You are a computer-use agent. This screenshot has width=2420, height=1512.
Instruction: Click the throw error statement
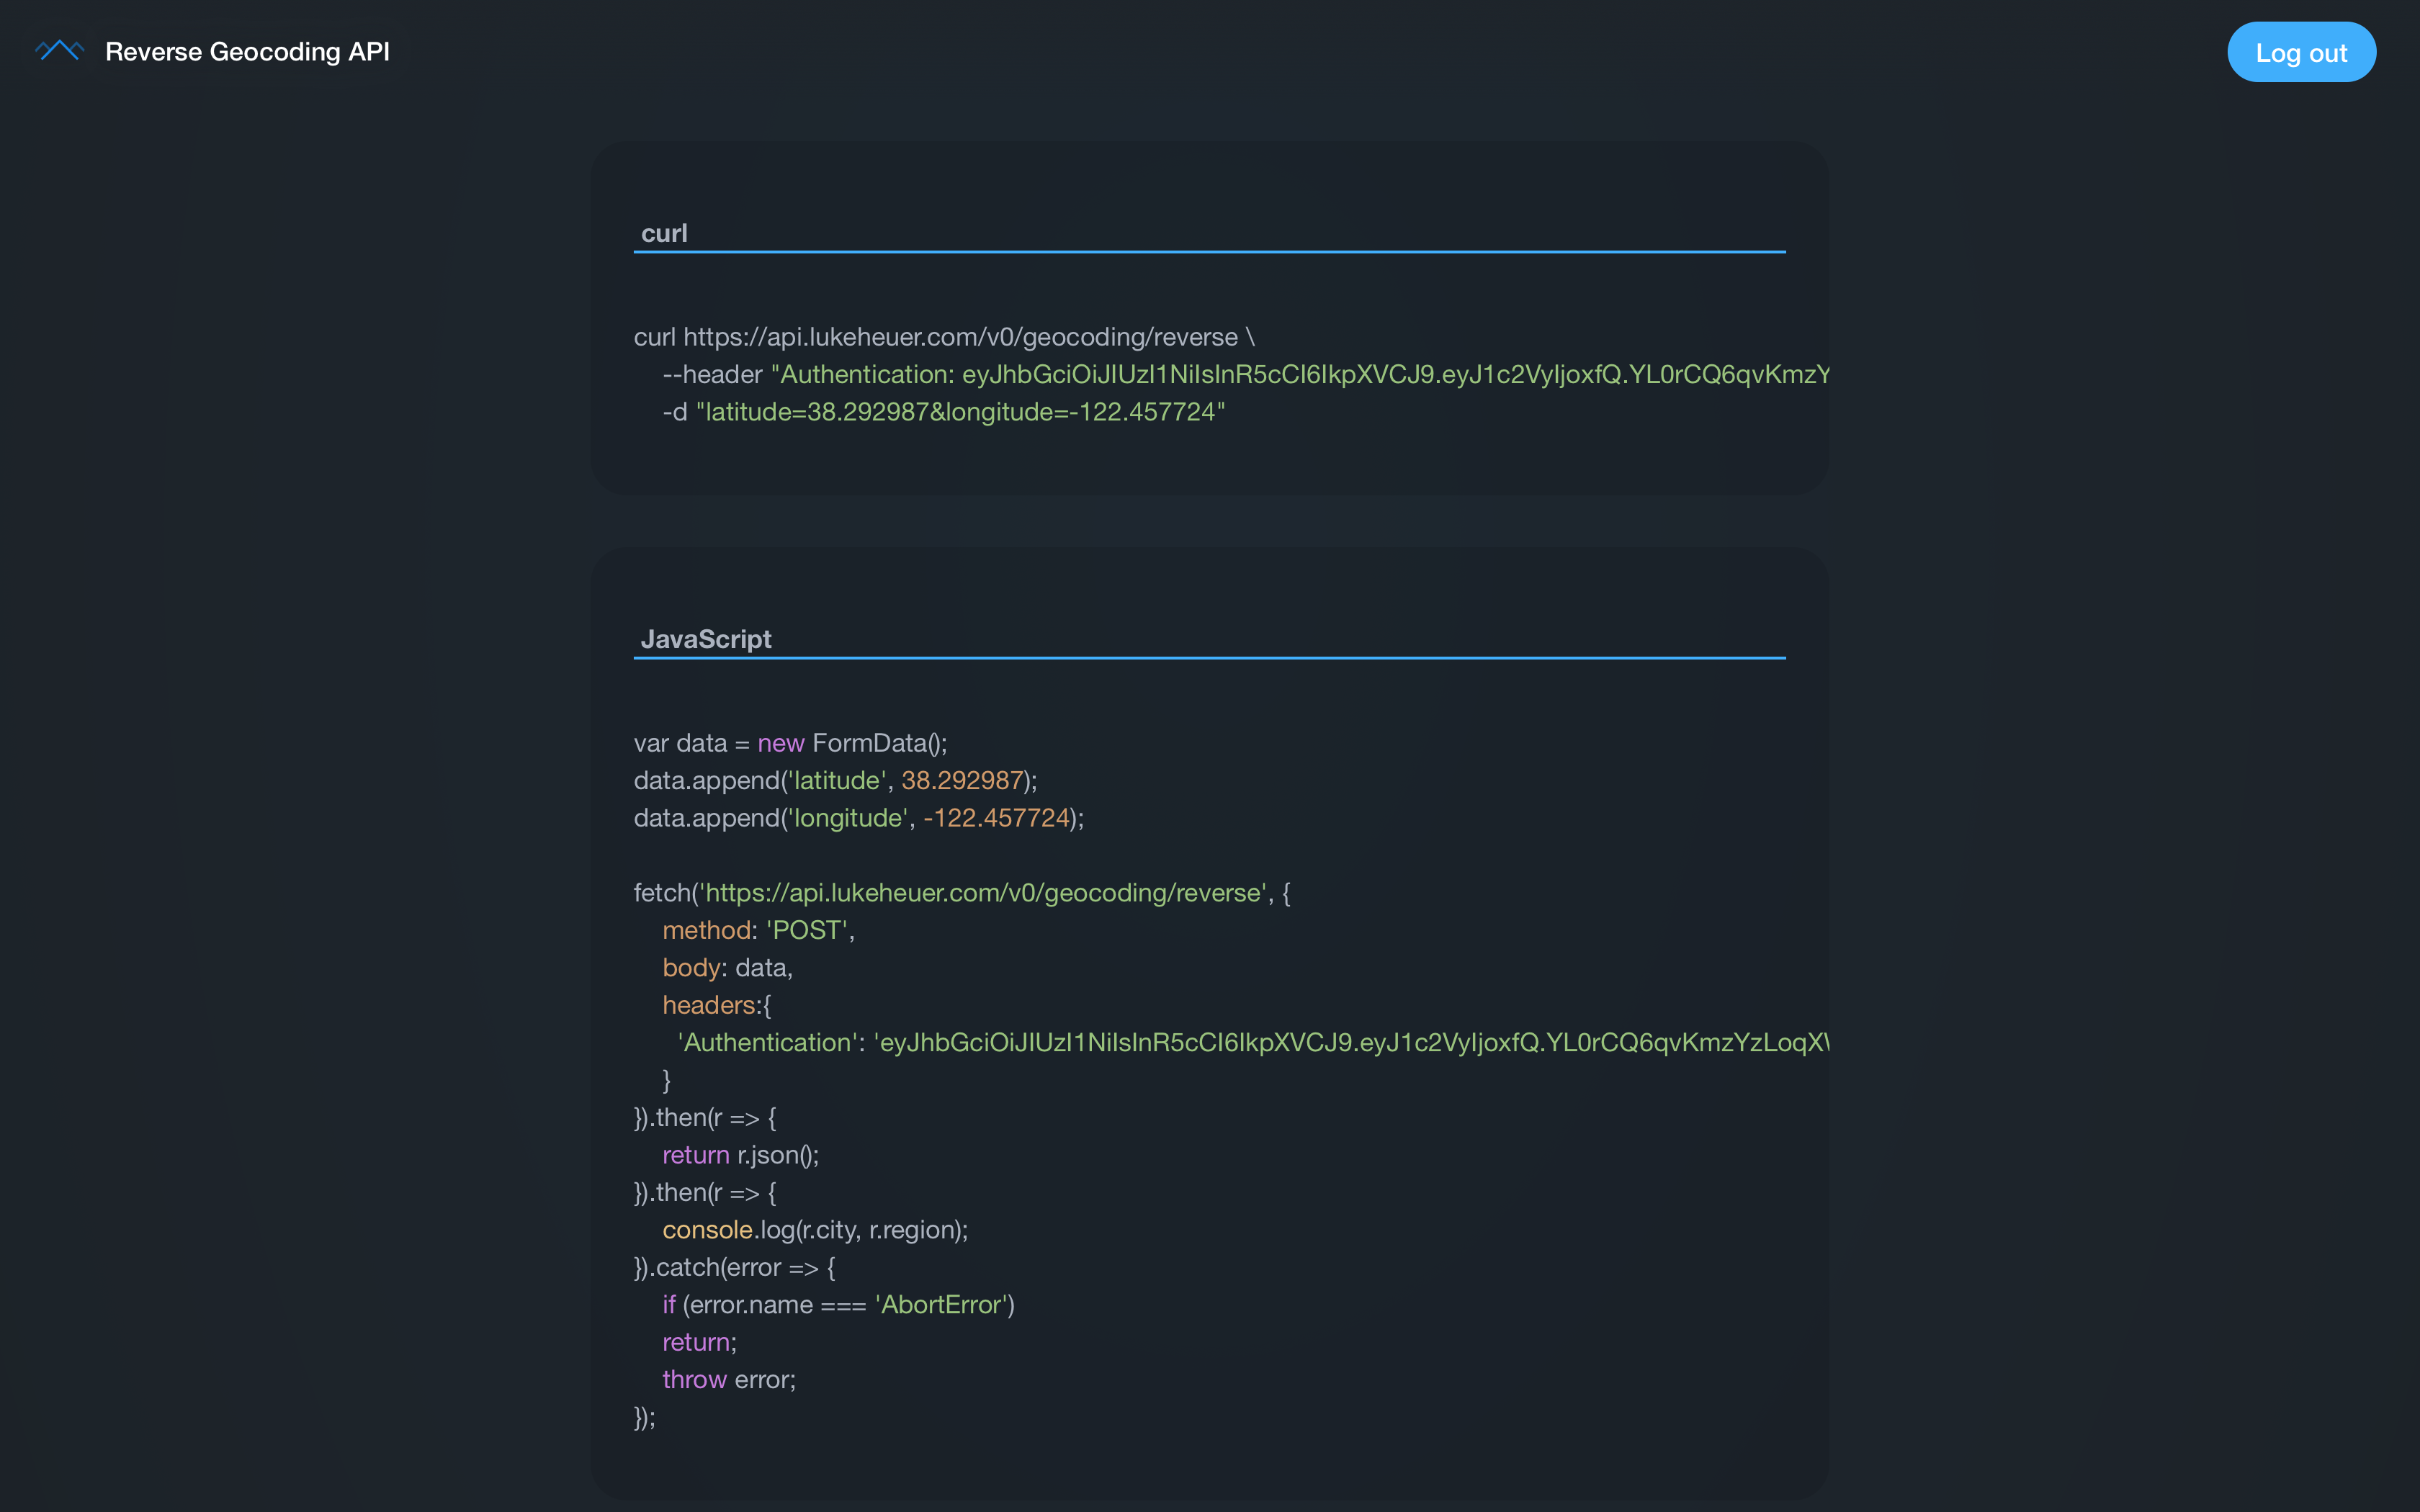pos(728,1379)
